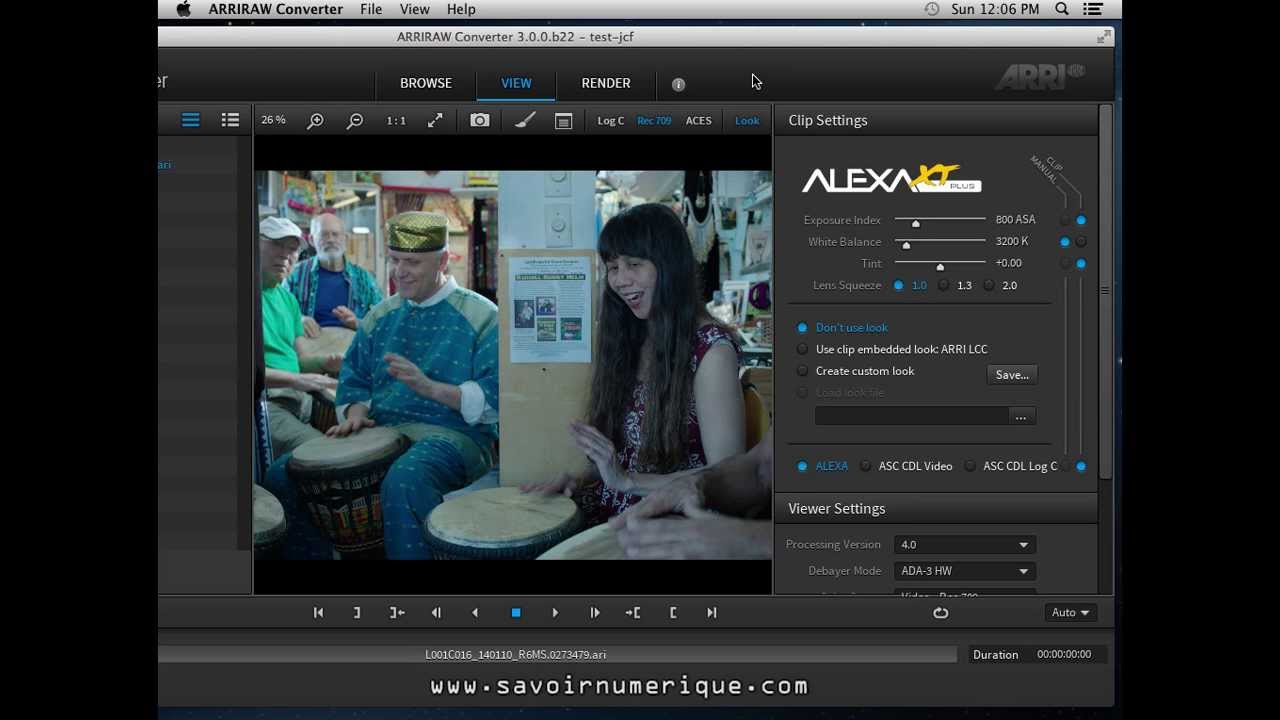
Task: Switch to the RENDER tab
Action: click(606, 83)
